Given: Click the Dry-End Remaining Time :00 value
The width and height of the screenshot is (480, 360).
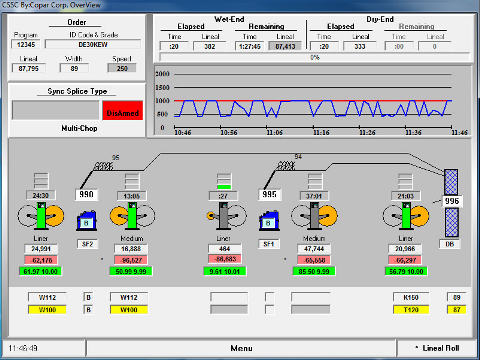Looking at the screenshot, I should coord(399,46).
